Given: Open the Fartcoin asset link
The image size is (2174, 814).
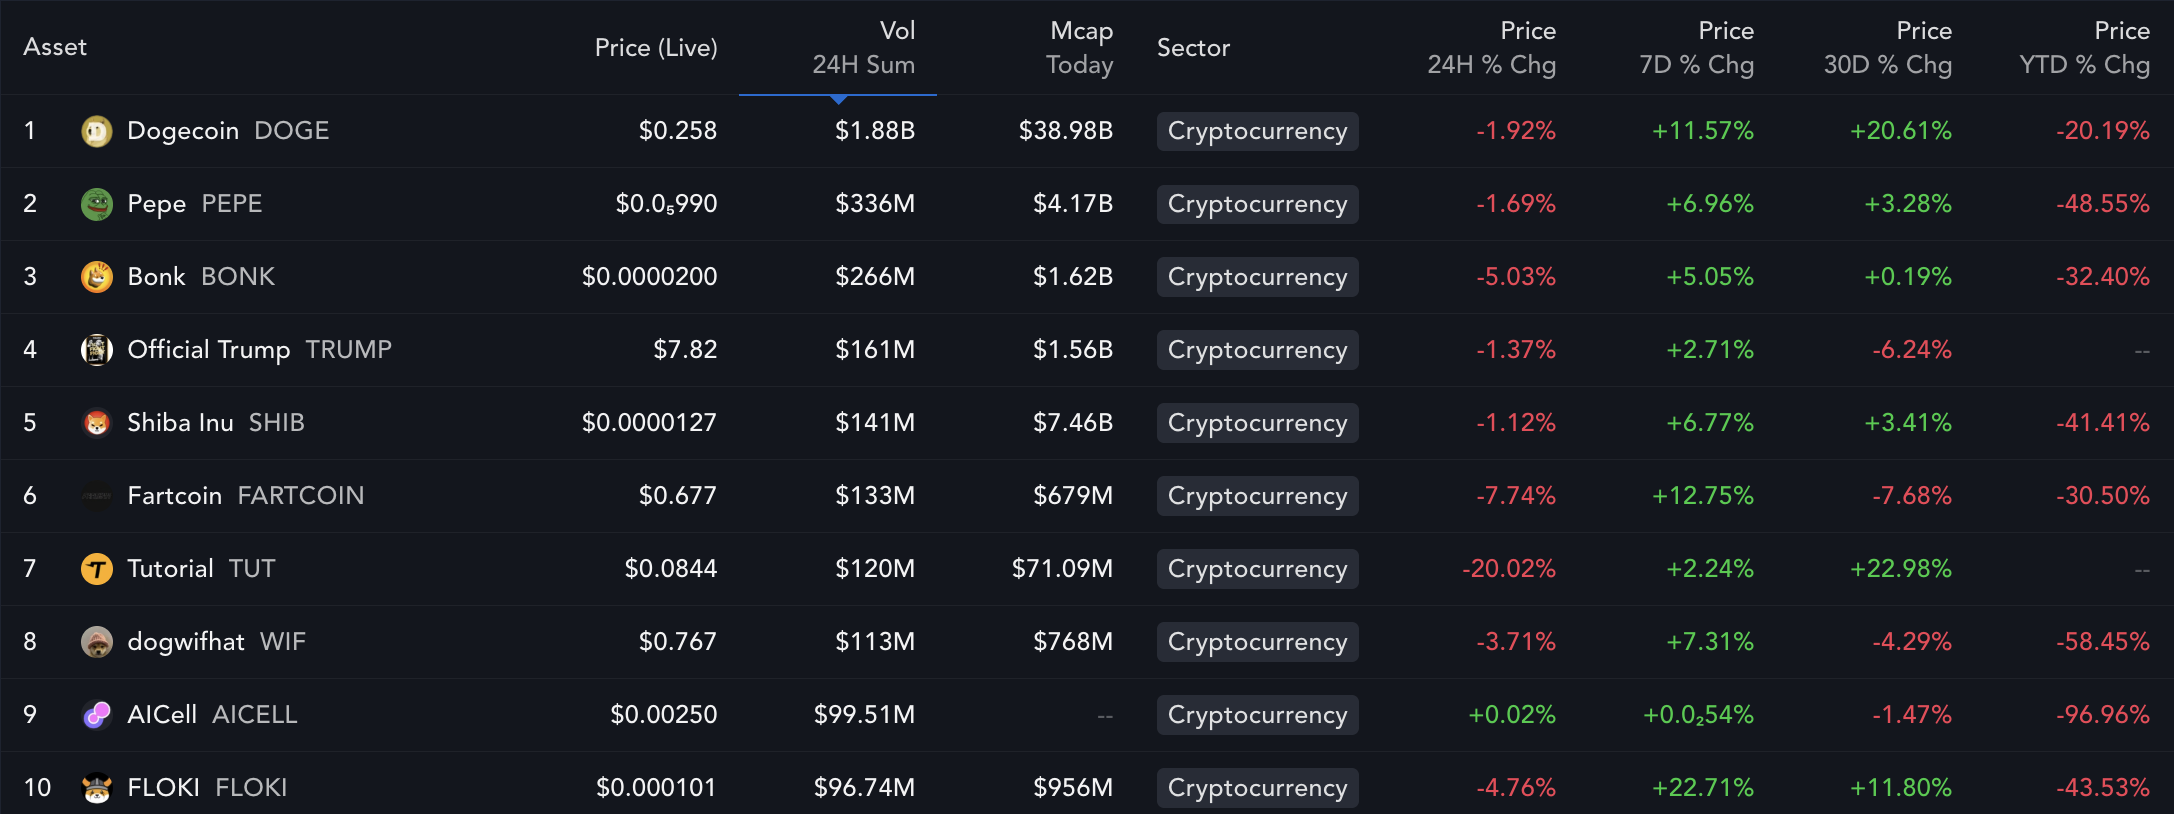Looking at the screenshot, I should 175,496.
